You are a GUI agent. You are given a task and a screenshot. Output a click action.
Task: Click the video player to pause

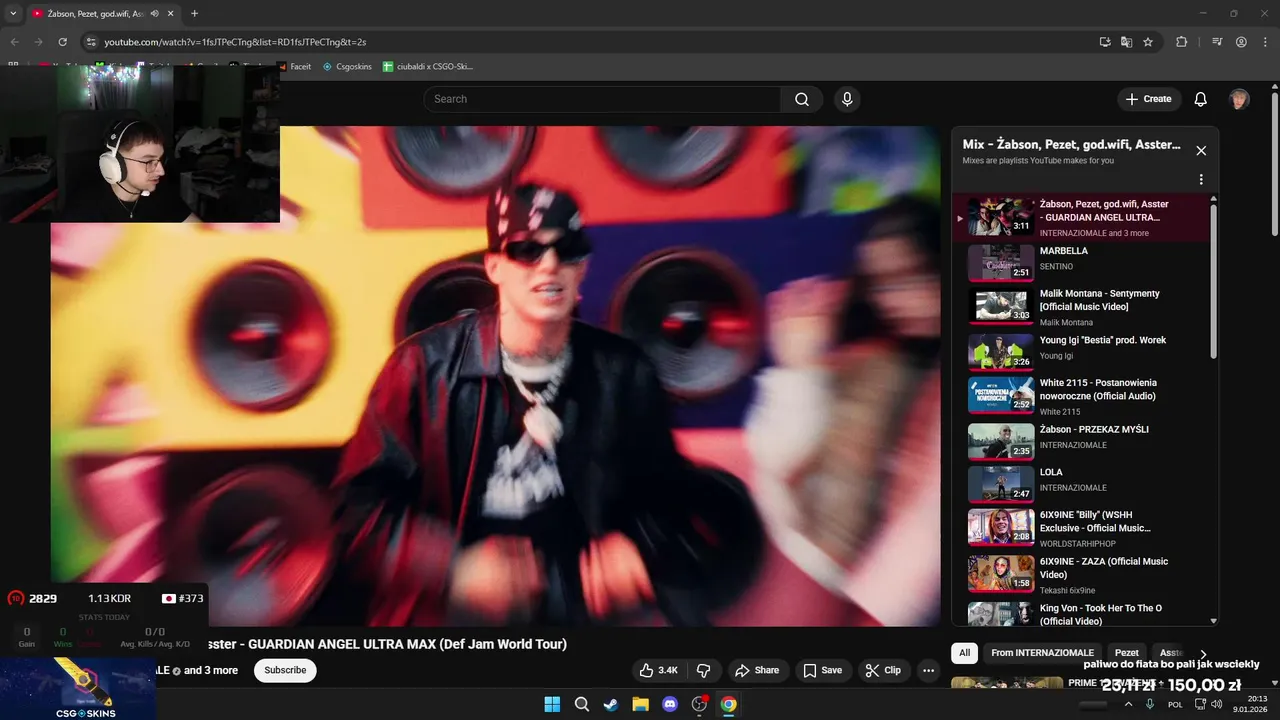(496, 376)
